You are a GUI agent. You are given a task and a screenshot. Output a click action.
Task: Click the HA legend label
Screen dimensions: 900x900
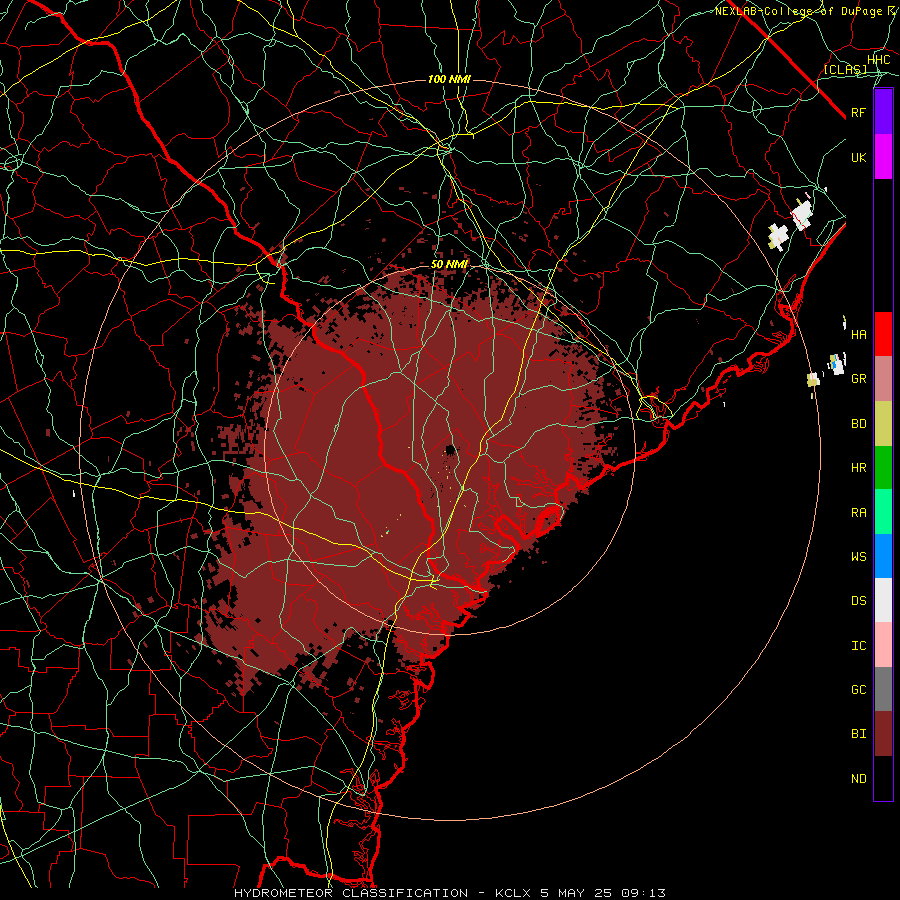coord(859,334)
